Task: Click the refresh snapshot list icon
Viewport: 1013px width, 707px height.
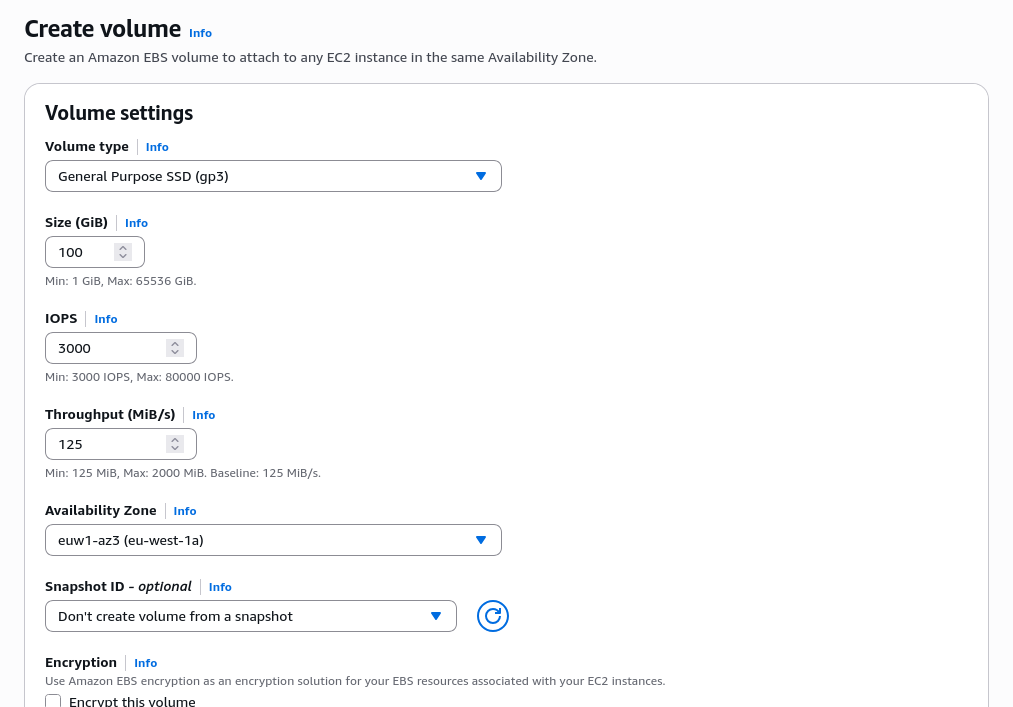Action: (x=492, y=616)
